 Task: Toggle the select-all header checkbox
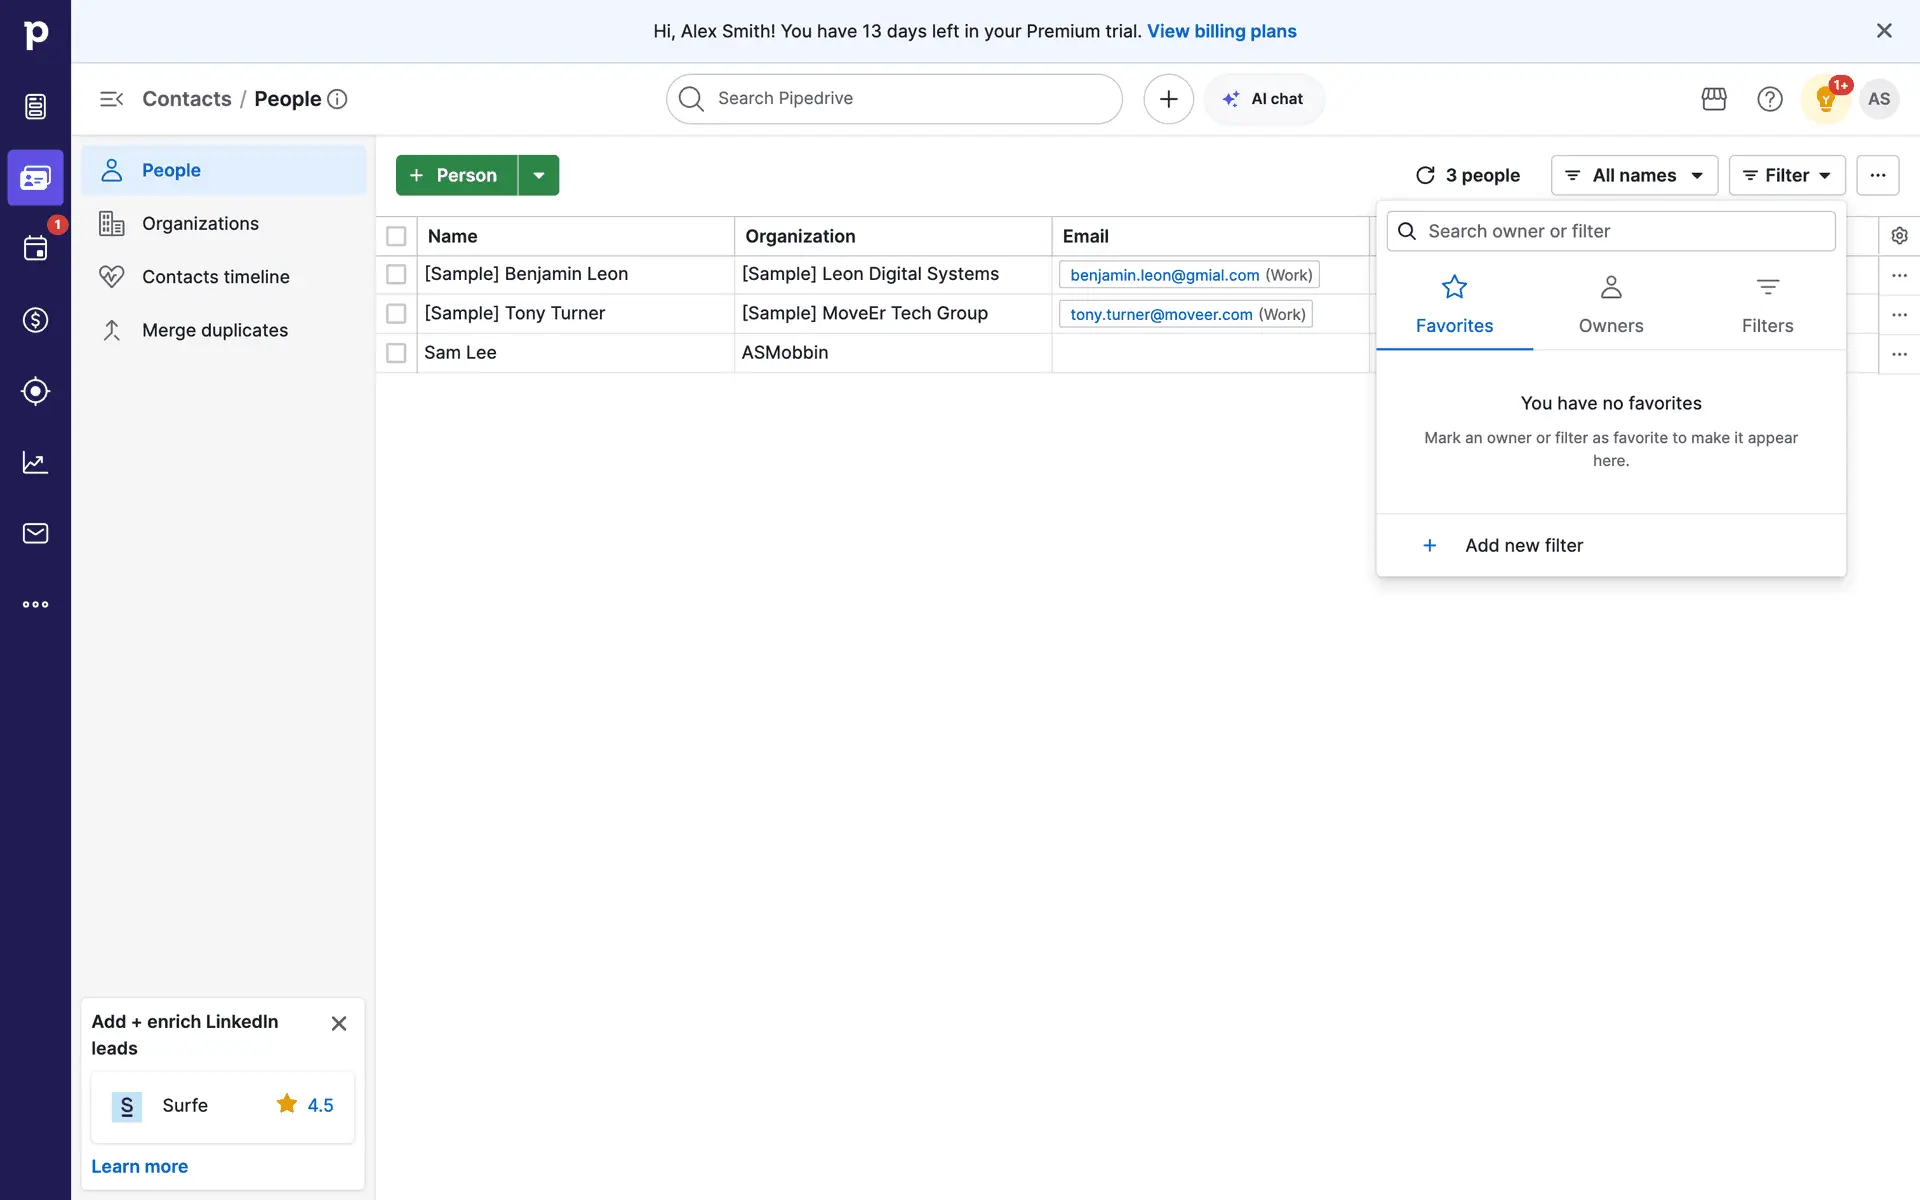pos(396,236)
